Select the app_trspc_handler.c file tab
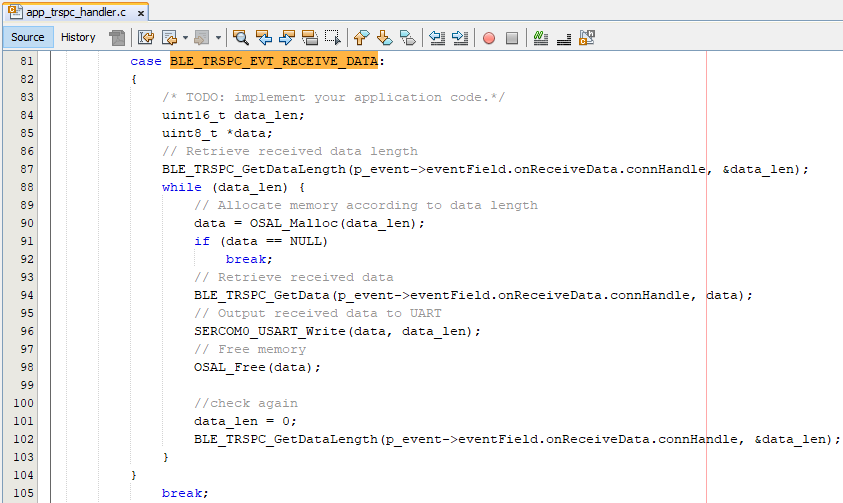 click(69, 12)
